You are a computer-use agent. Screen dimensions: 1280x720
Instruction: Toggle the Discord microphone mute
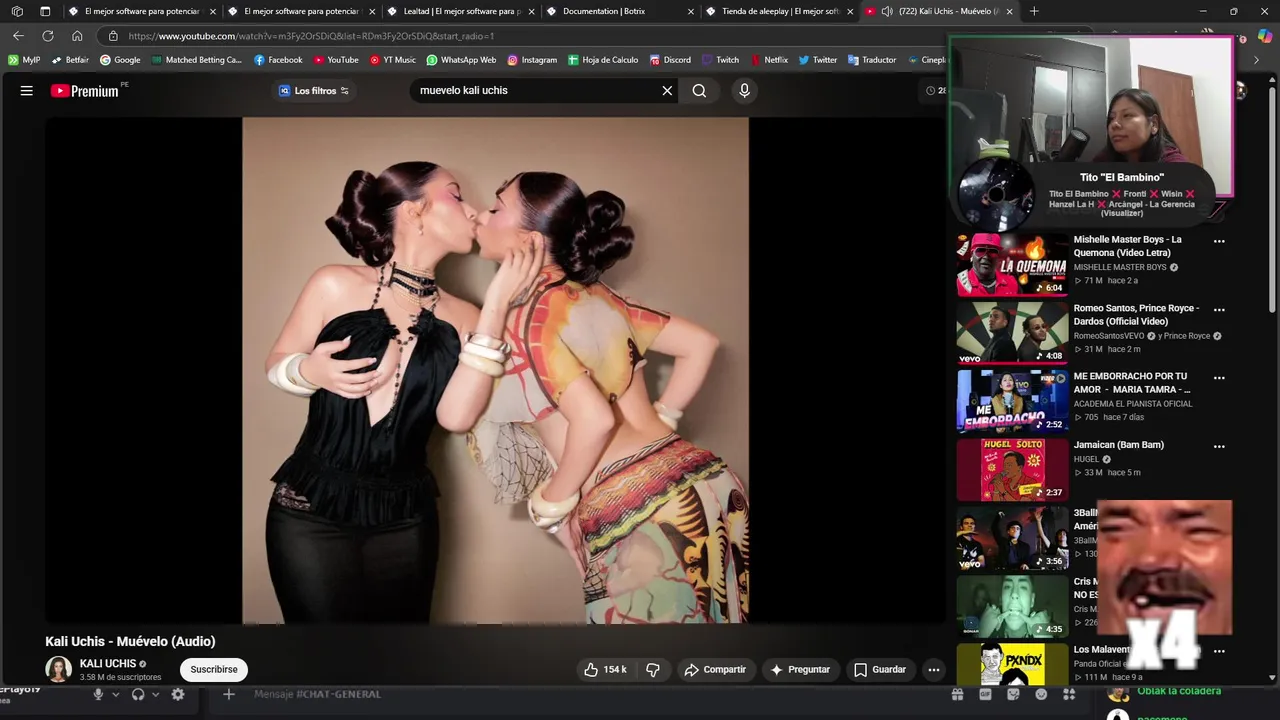point(98,694)
